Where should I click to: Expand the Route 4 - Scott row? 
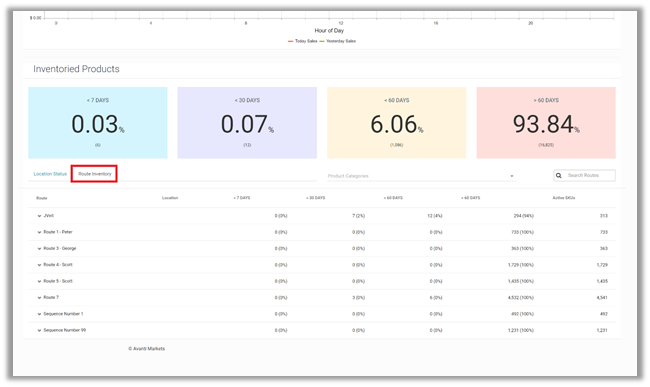39,265
